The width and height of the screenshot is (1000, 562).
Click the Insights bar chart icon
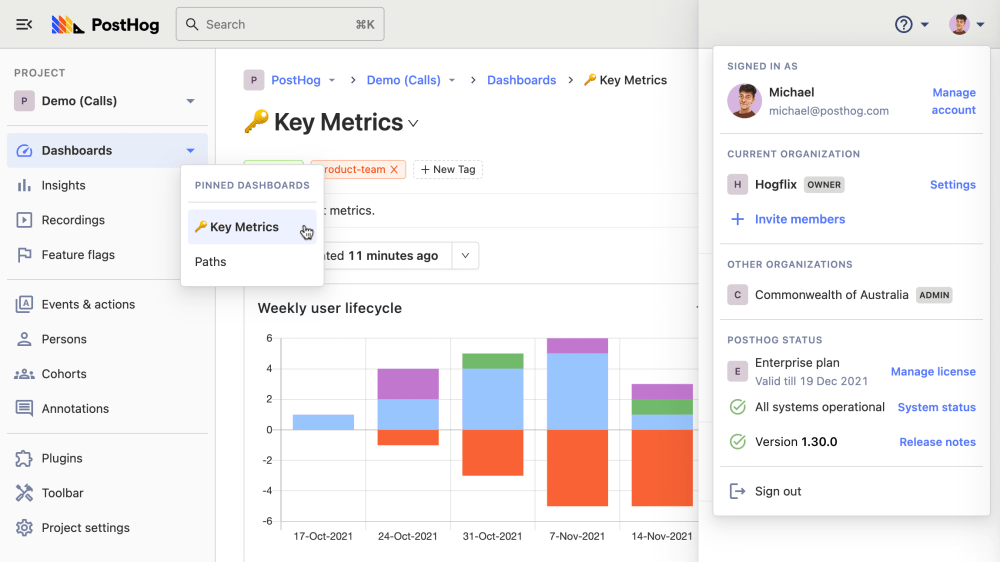[x=24, y=185]
